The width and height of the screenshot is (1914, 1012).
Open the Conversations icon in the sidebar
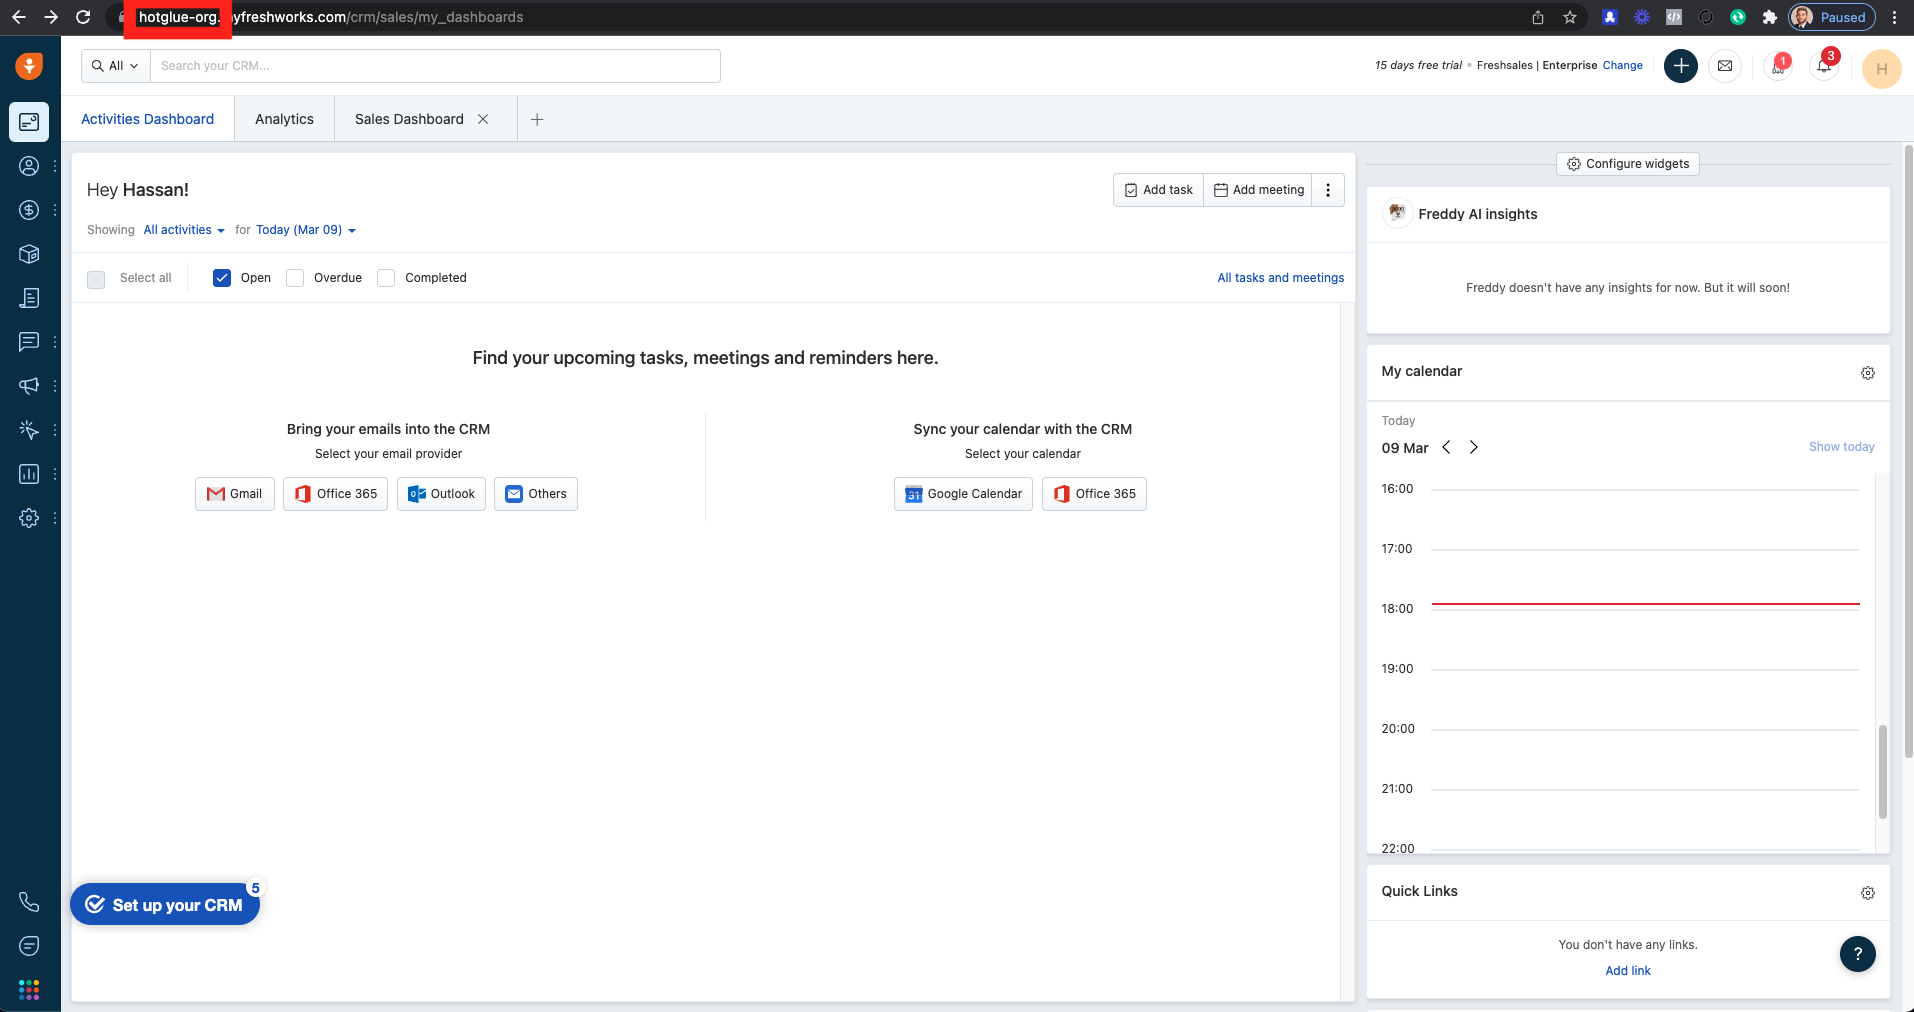tap(29, 342)
